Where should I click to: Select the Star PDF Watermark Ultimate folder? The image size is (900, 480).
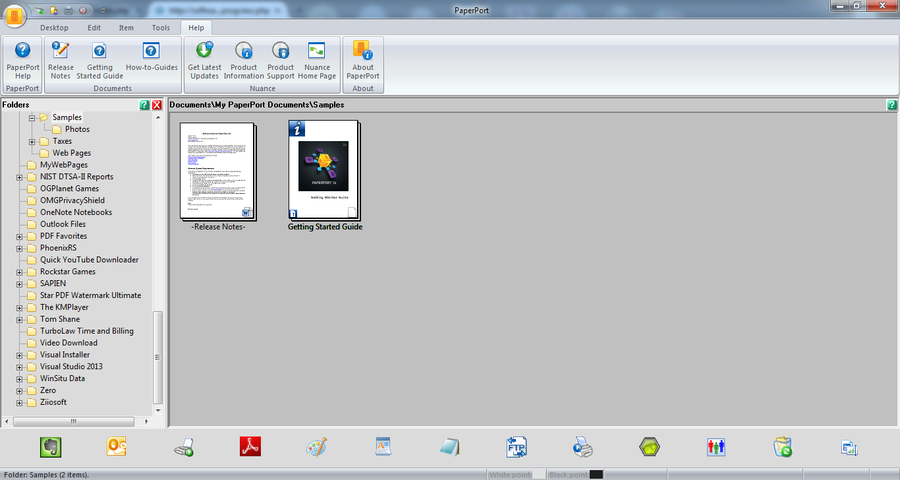(90, 295)
